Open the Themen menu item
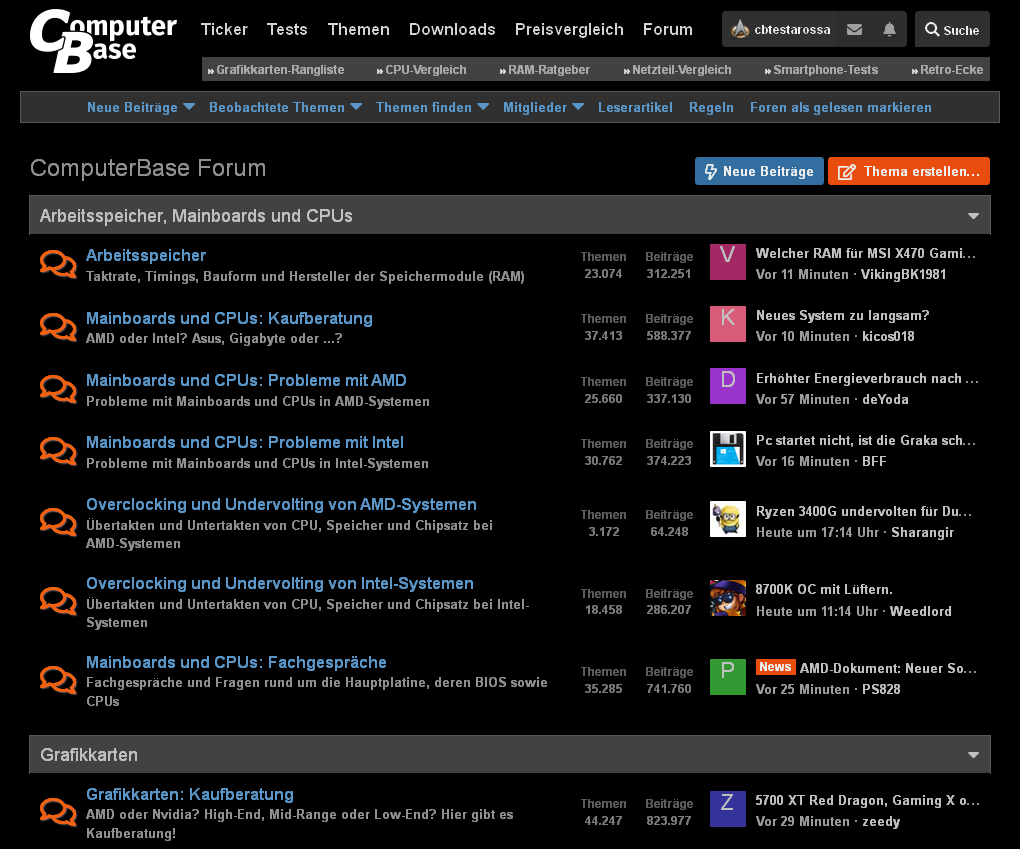The width and height of the screenshot is (1020, 849). pyautogui.click(x=358, y=29)
